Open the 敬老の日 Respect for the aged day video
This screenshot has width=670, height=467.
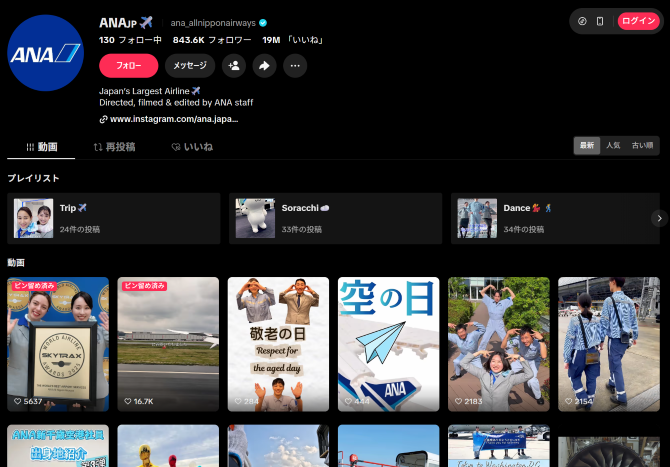[278, 344]
